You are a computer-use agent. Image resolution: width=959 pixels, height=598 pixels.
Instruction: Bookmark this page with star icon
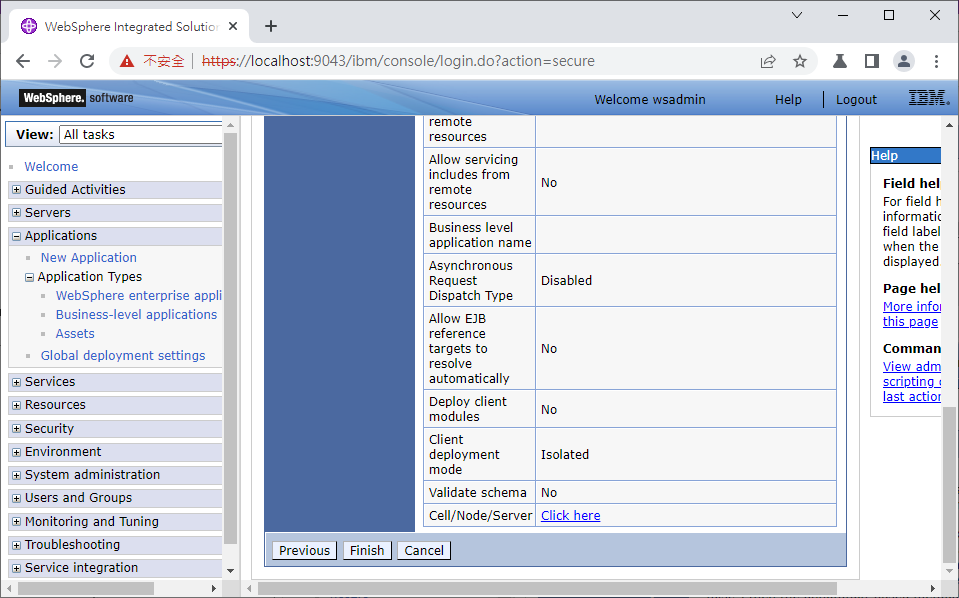pyautogui.click(x=800, y=61)
